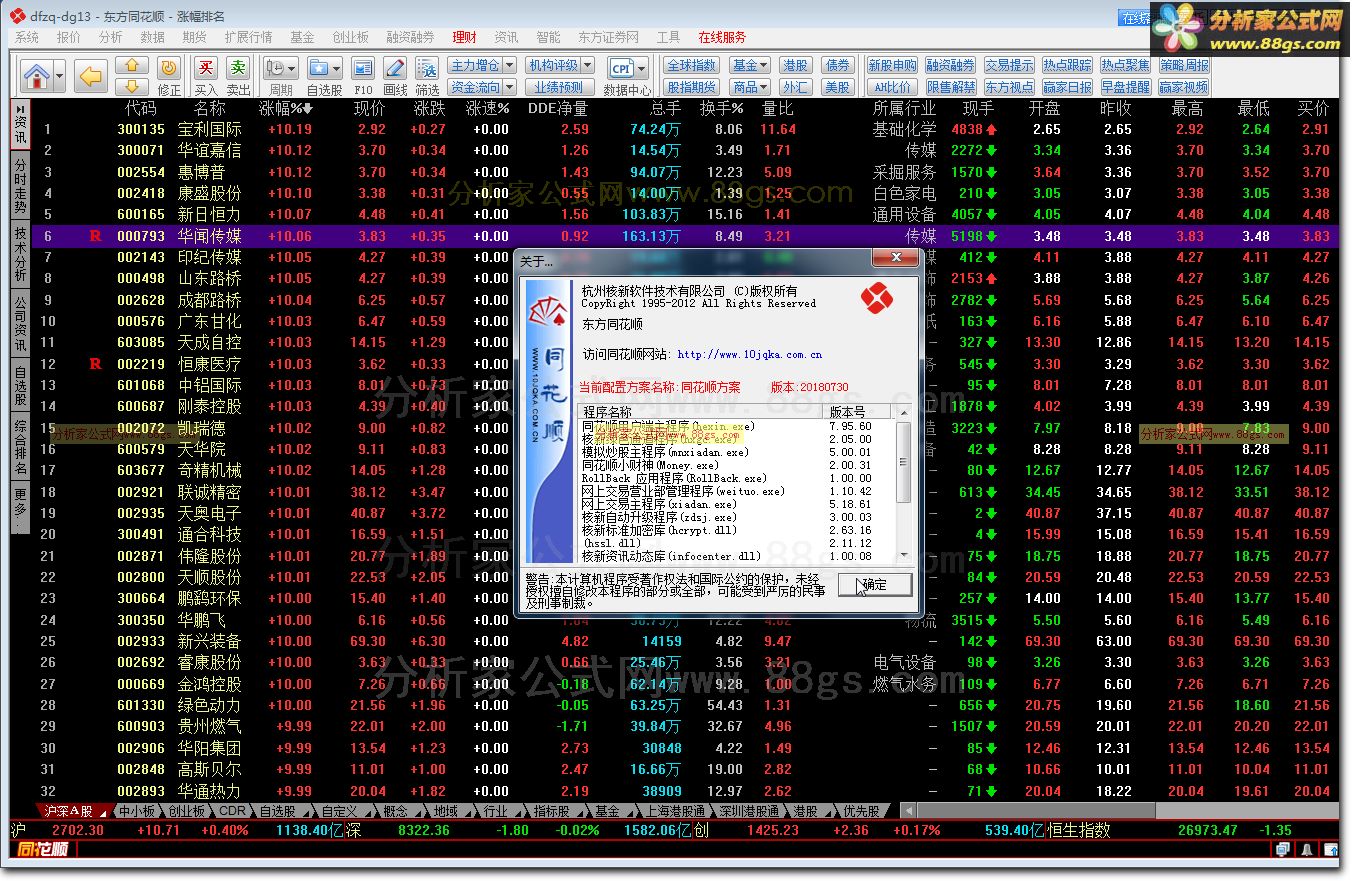
Task: Open the 报价 menu
Action: click(x=69, y=37)
